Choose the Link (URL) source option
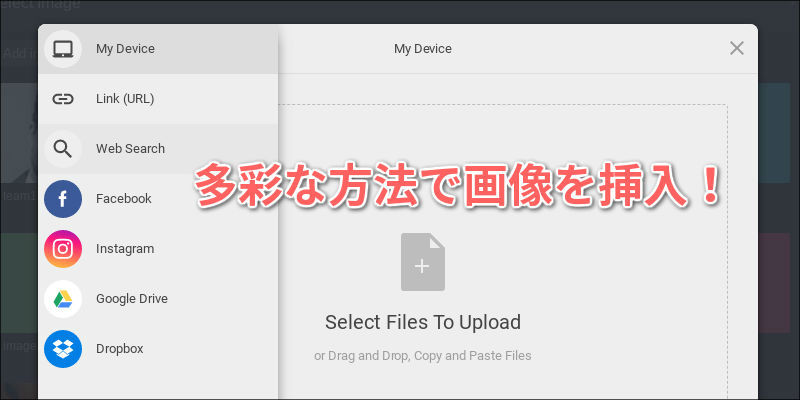 158,99
